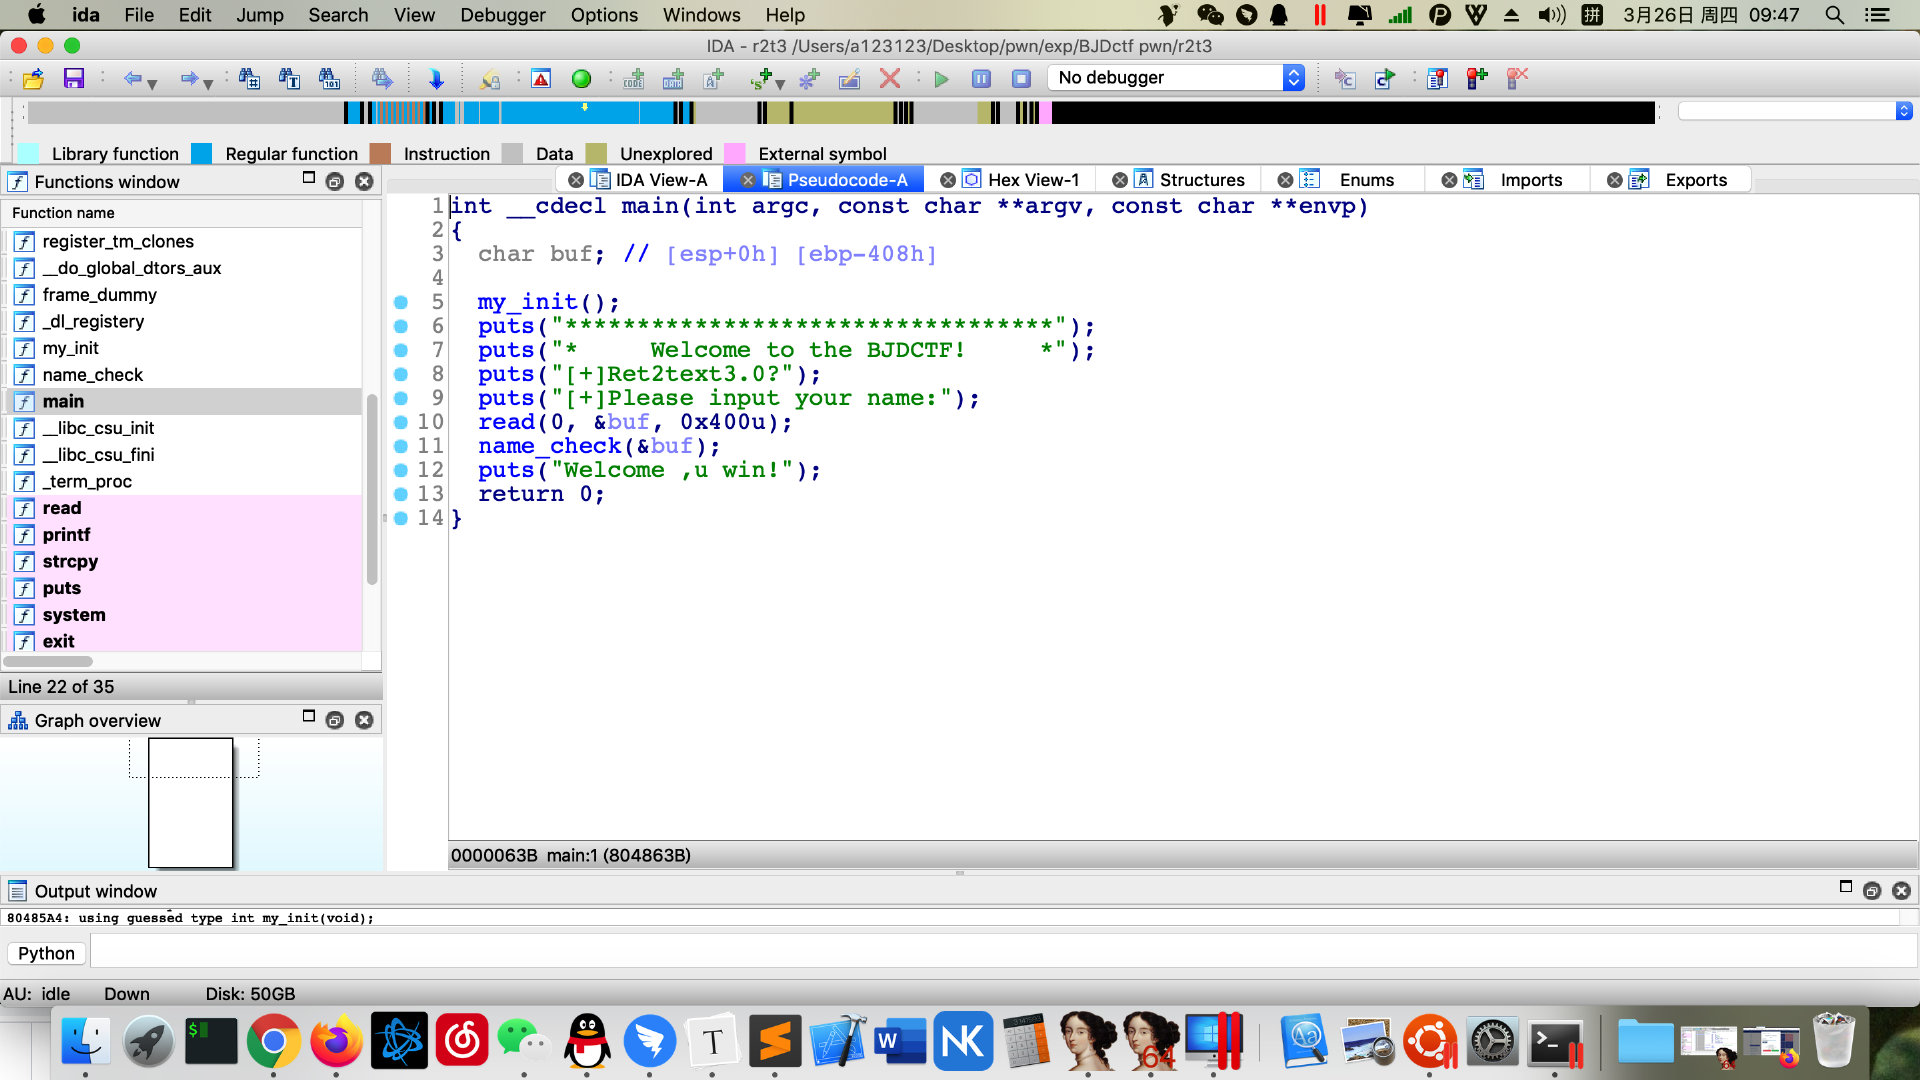
Task: Pause process with blue pause button
Action: coord(981,78)
